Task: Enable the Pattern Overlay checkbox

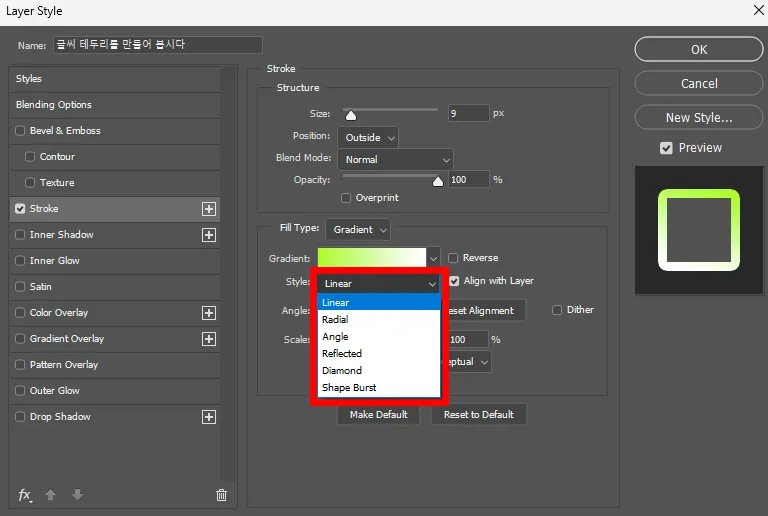Action: (20, 364)
